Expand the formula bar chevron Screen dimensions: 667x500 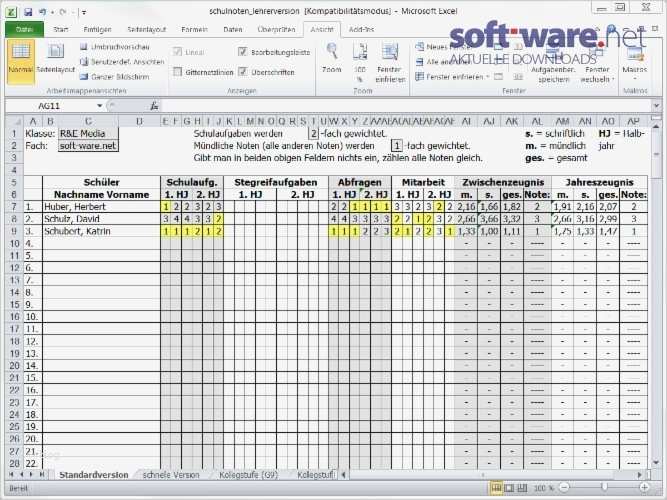[x=656, y=106]
